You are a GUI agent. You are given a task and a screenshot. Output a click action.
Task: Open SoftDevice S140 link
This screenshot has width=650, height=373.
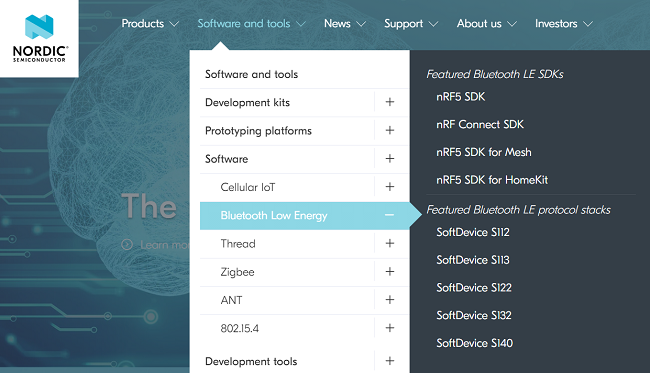click(x=474, y=344)
